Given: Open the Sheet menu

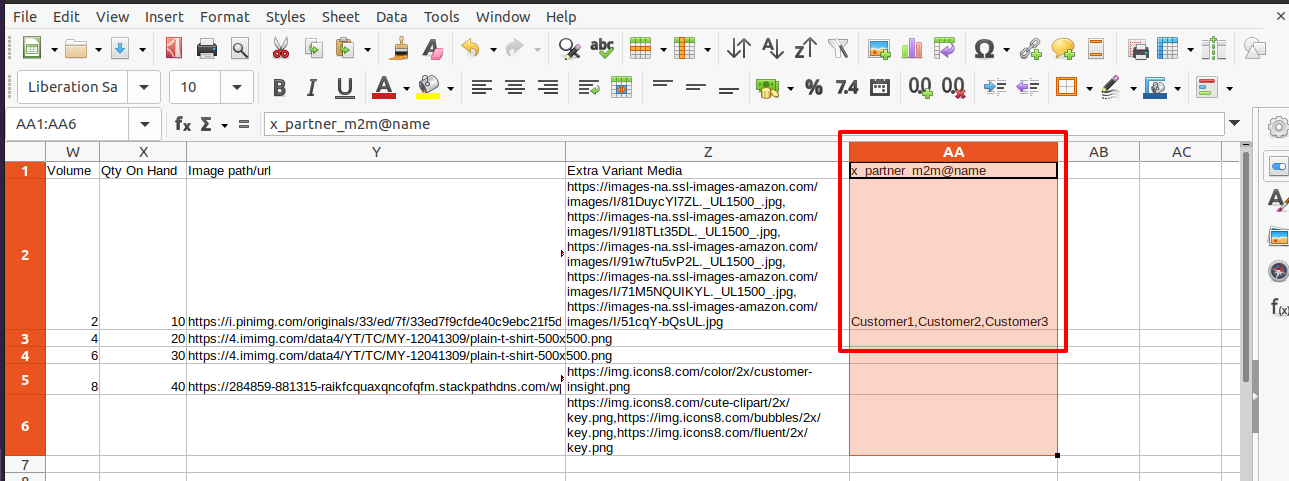Looking at the screenshot, I should [x=341, y=16].
